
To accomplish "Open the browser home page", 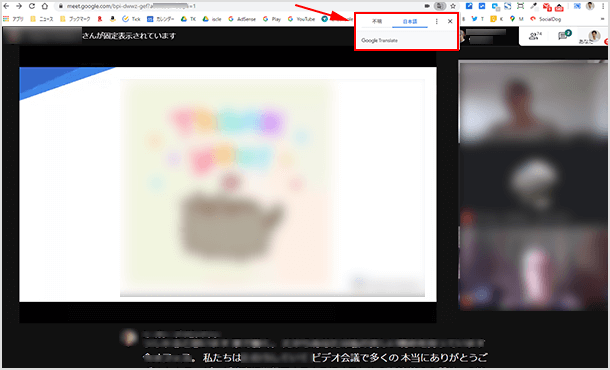I will pyautogui.click(x=45, y=6).
